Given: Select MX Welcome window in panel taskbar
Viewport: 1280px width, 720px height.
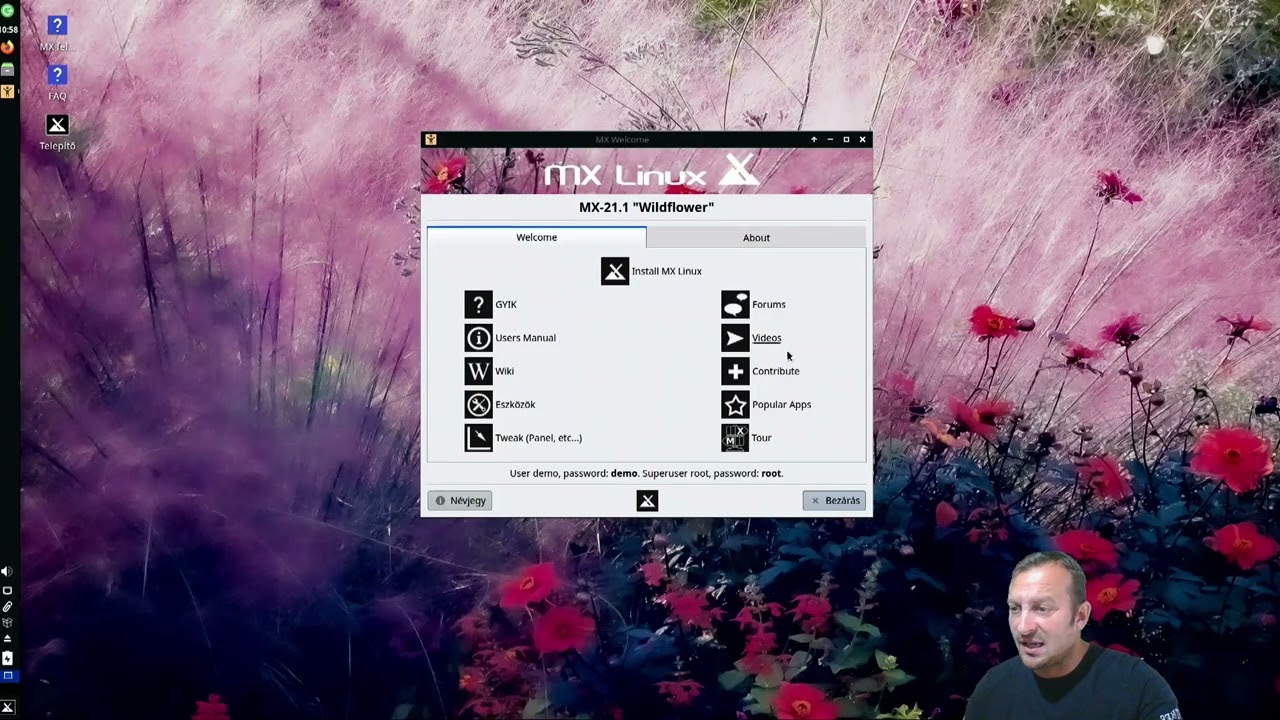Looking at the screenshot, I should pyautogui.click(x=7, y=91).
